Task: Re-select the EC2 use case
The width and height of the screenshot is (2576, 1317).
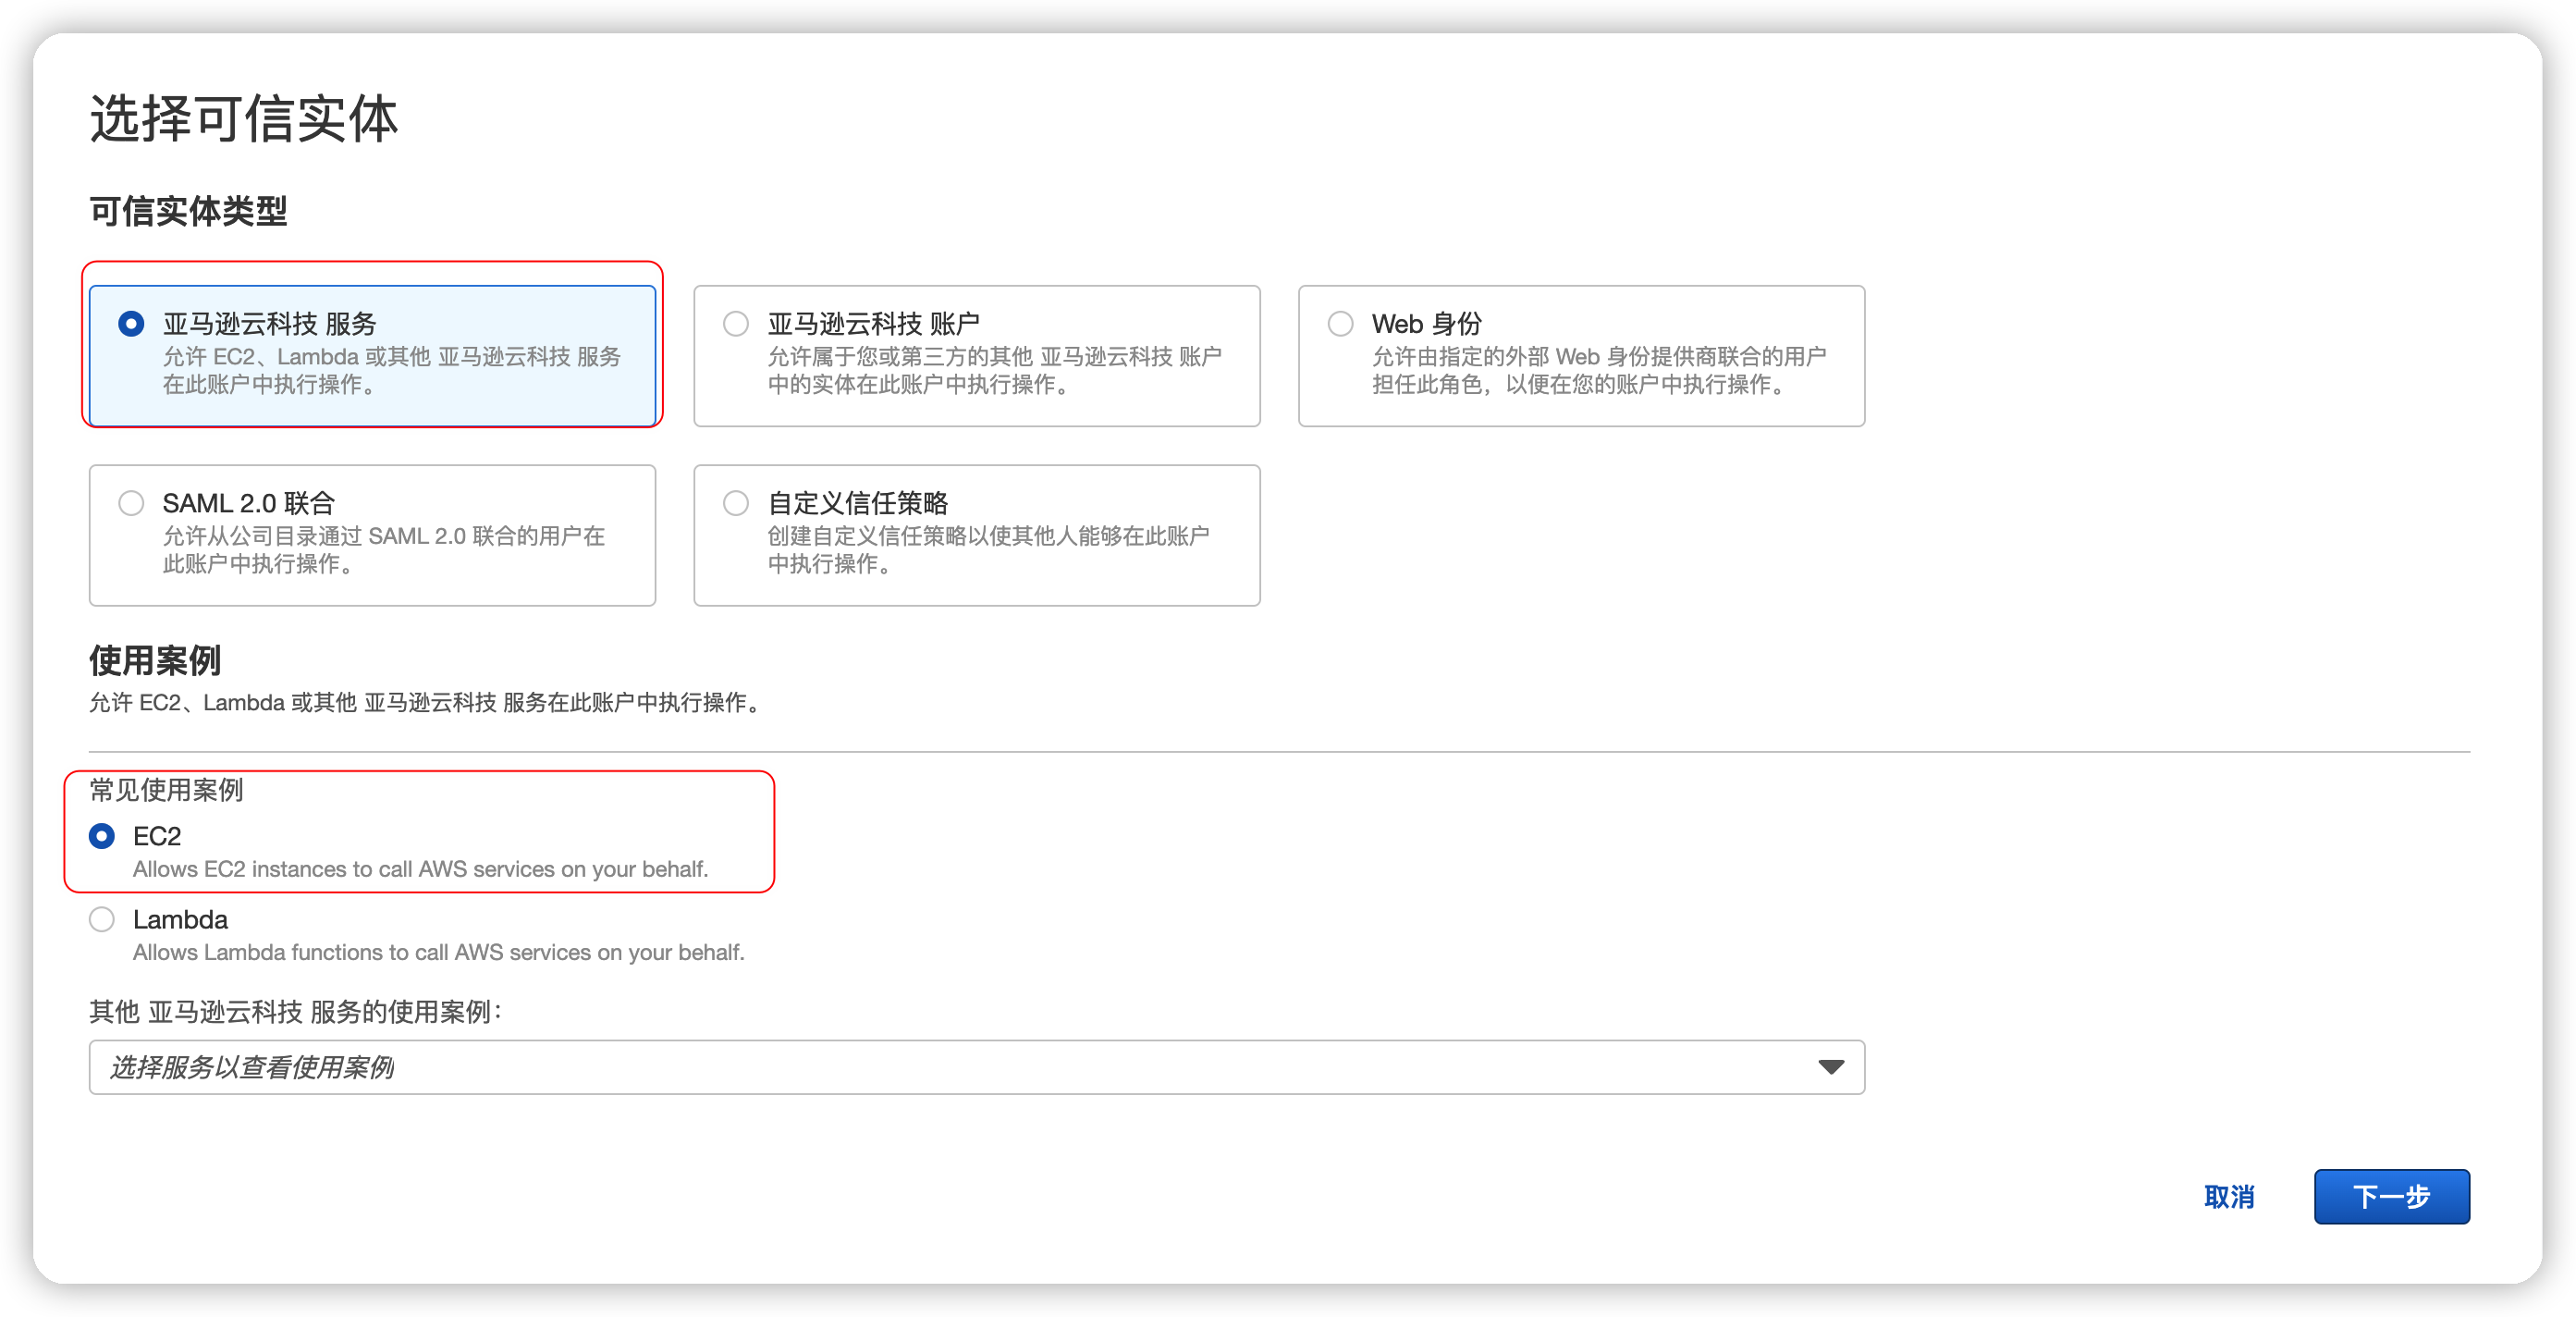Action: [x=101, y=836]
